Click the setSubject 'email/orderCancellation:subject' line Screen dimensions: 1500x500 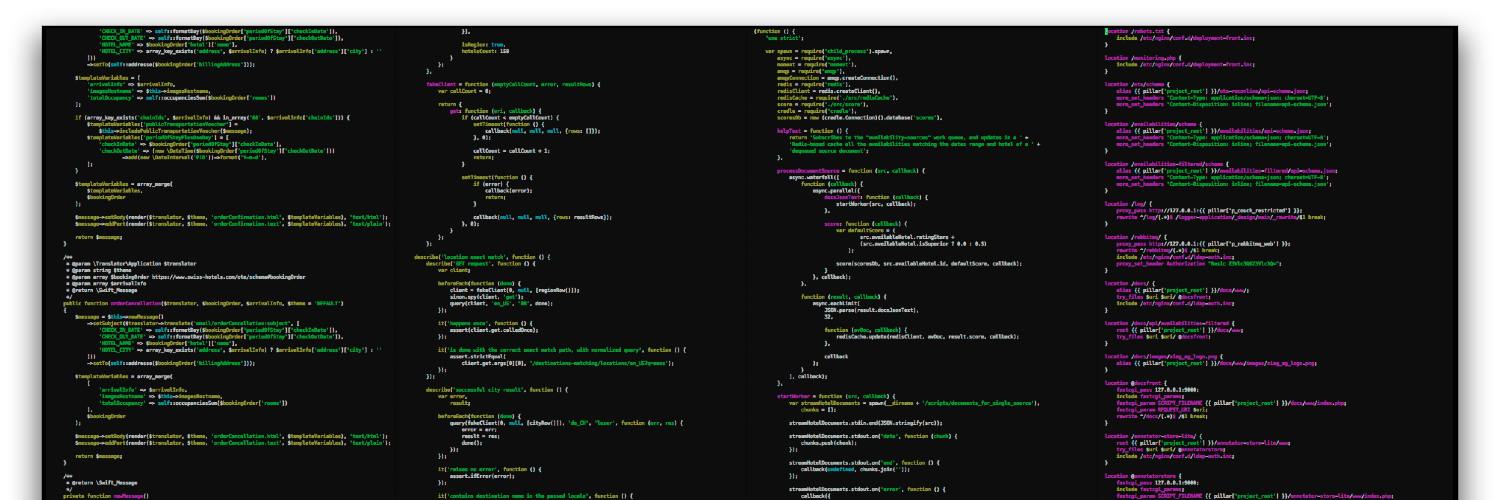point(193,323)
